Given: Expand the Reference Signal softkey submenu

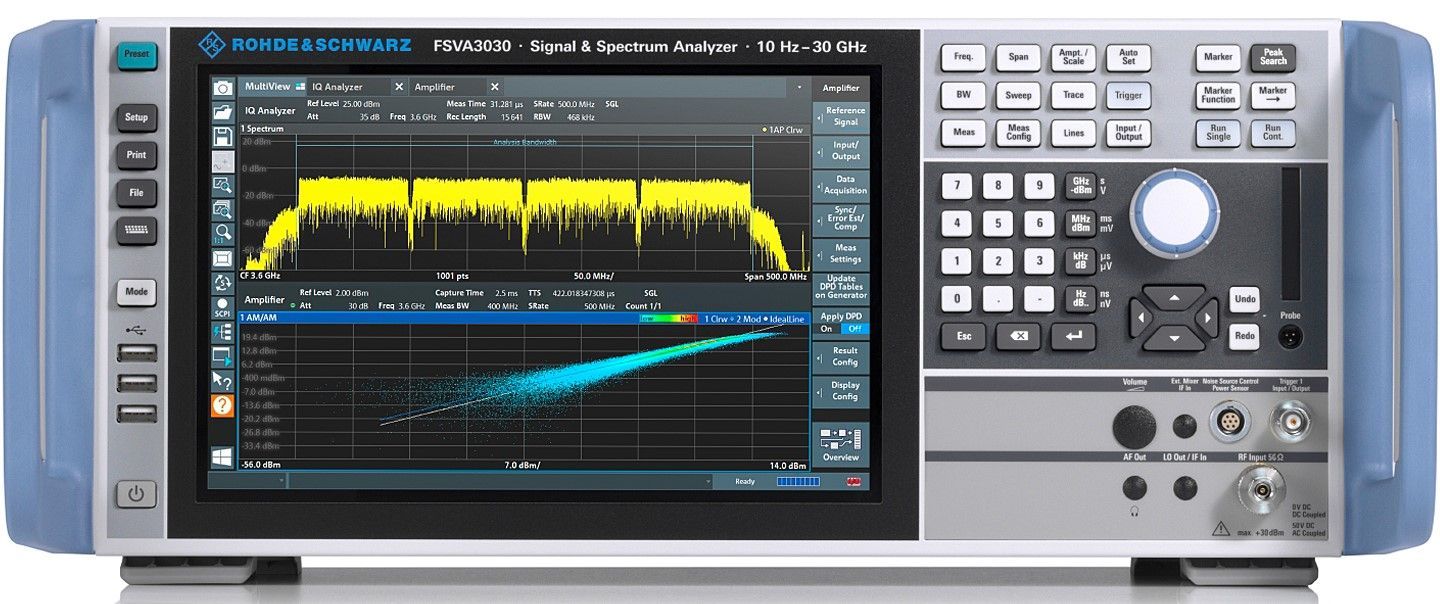Looking at the screenshot, I should coord(840,116).
